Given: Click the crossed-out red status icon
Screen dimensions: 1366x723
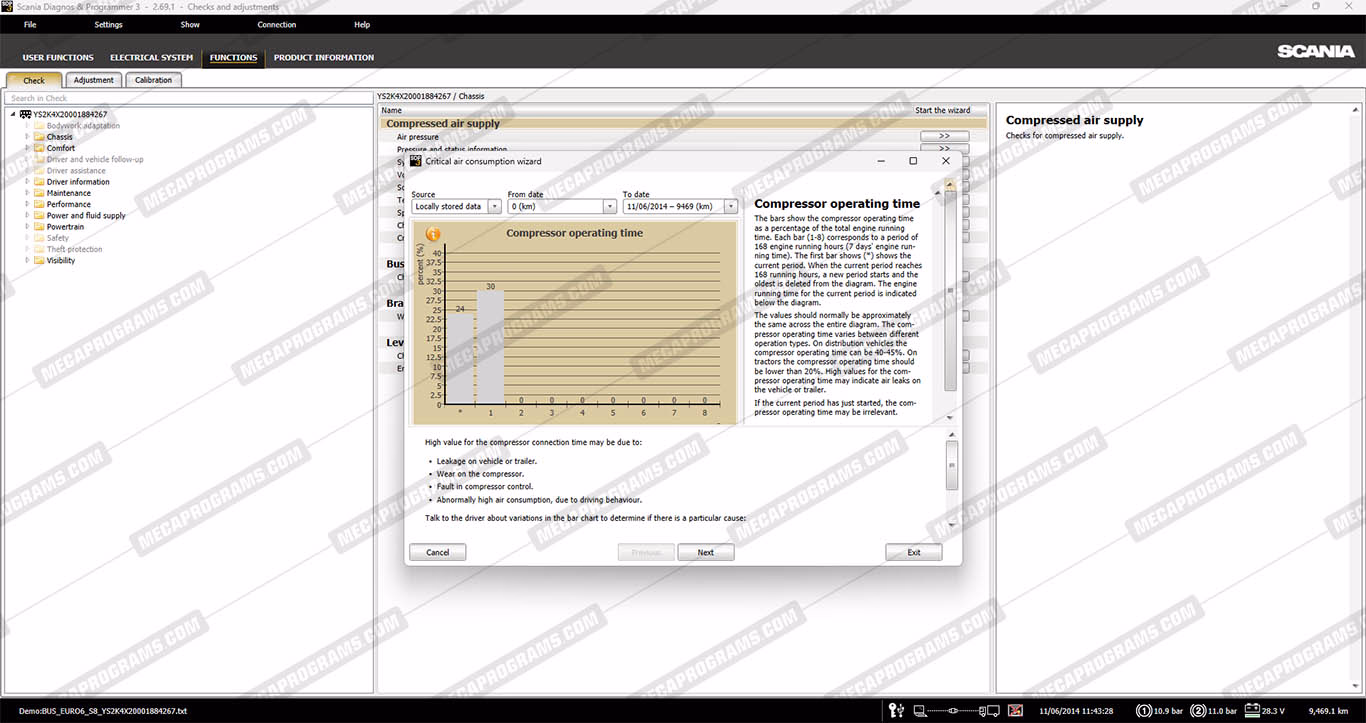Looking at the screenshot, I should coord(1016,711).
